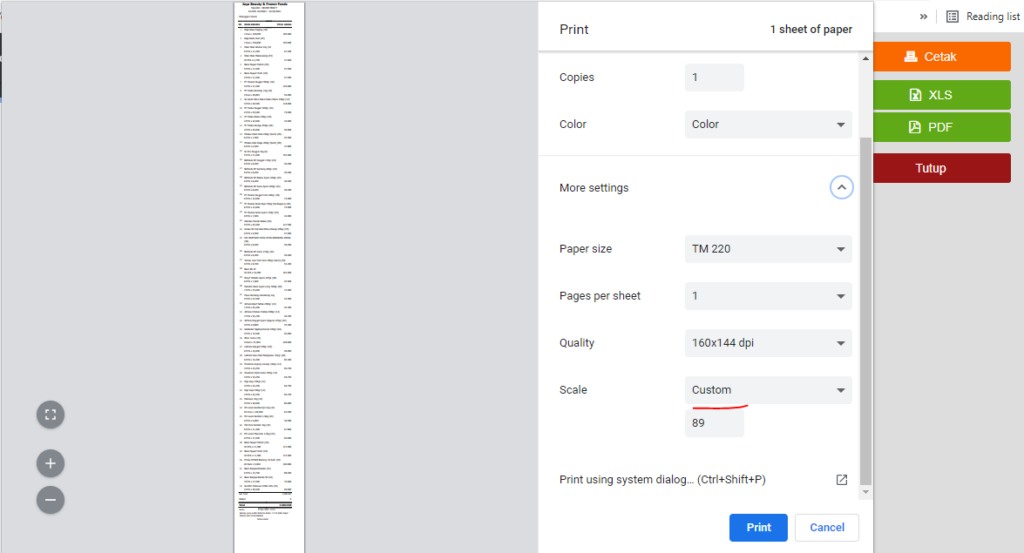Image resolution: width=1024 pixels, height=553 pixels.
Task: Open the Color dropdown
Action: pos(768,124)
